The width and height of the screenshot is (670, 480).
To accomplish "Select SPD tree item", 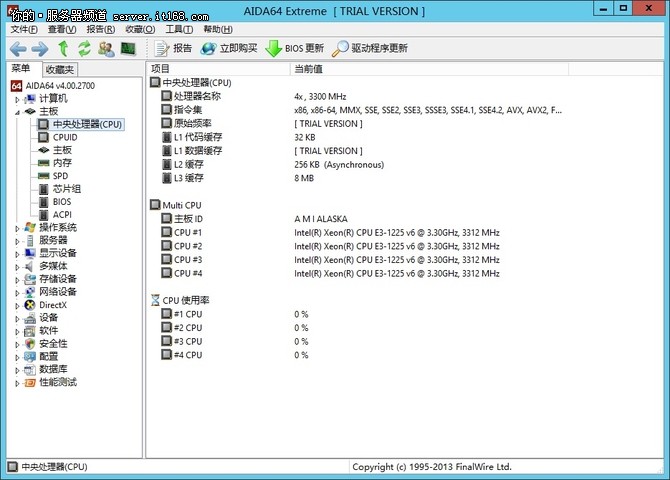I will click(x=53, y=176).
